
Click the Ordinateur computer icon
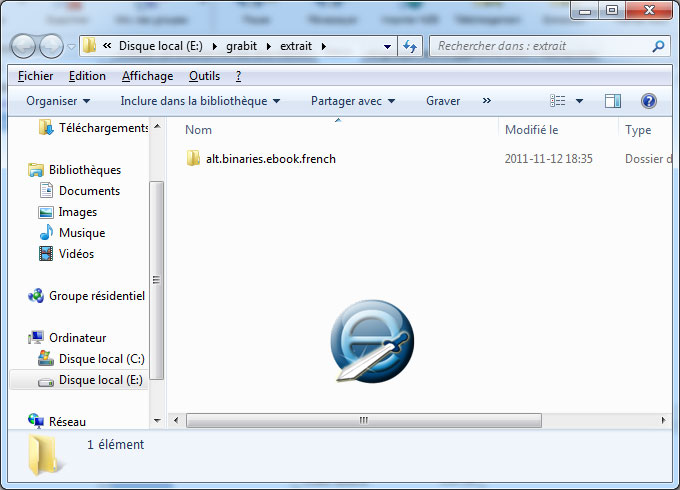pyautogui.click(x=36, y=337)
